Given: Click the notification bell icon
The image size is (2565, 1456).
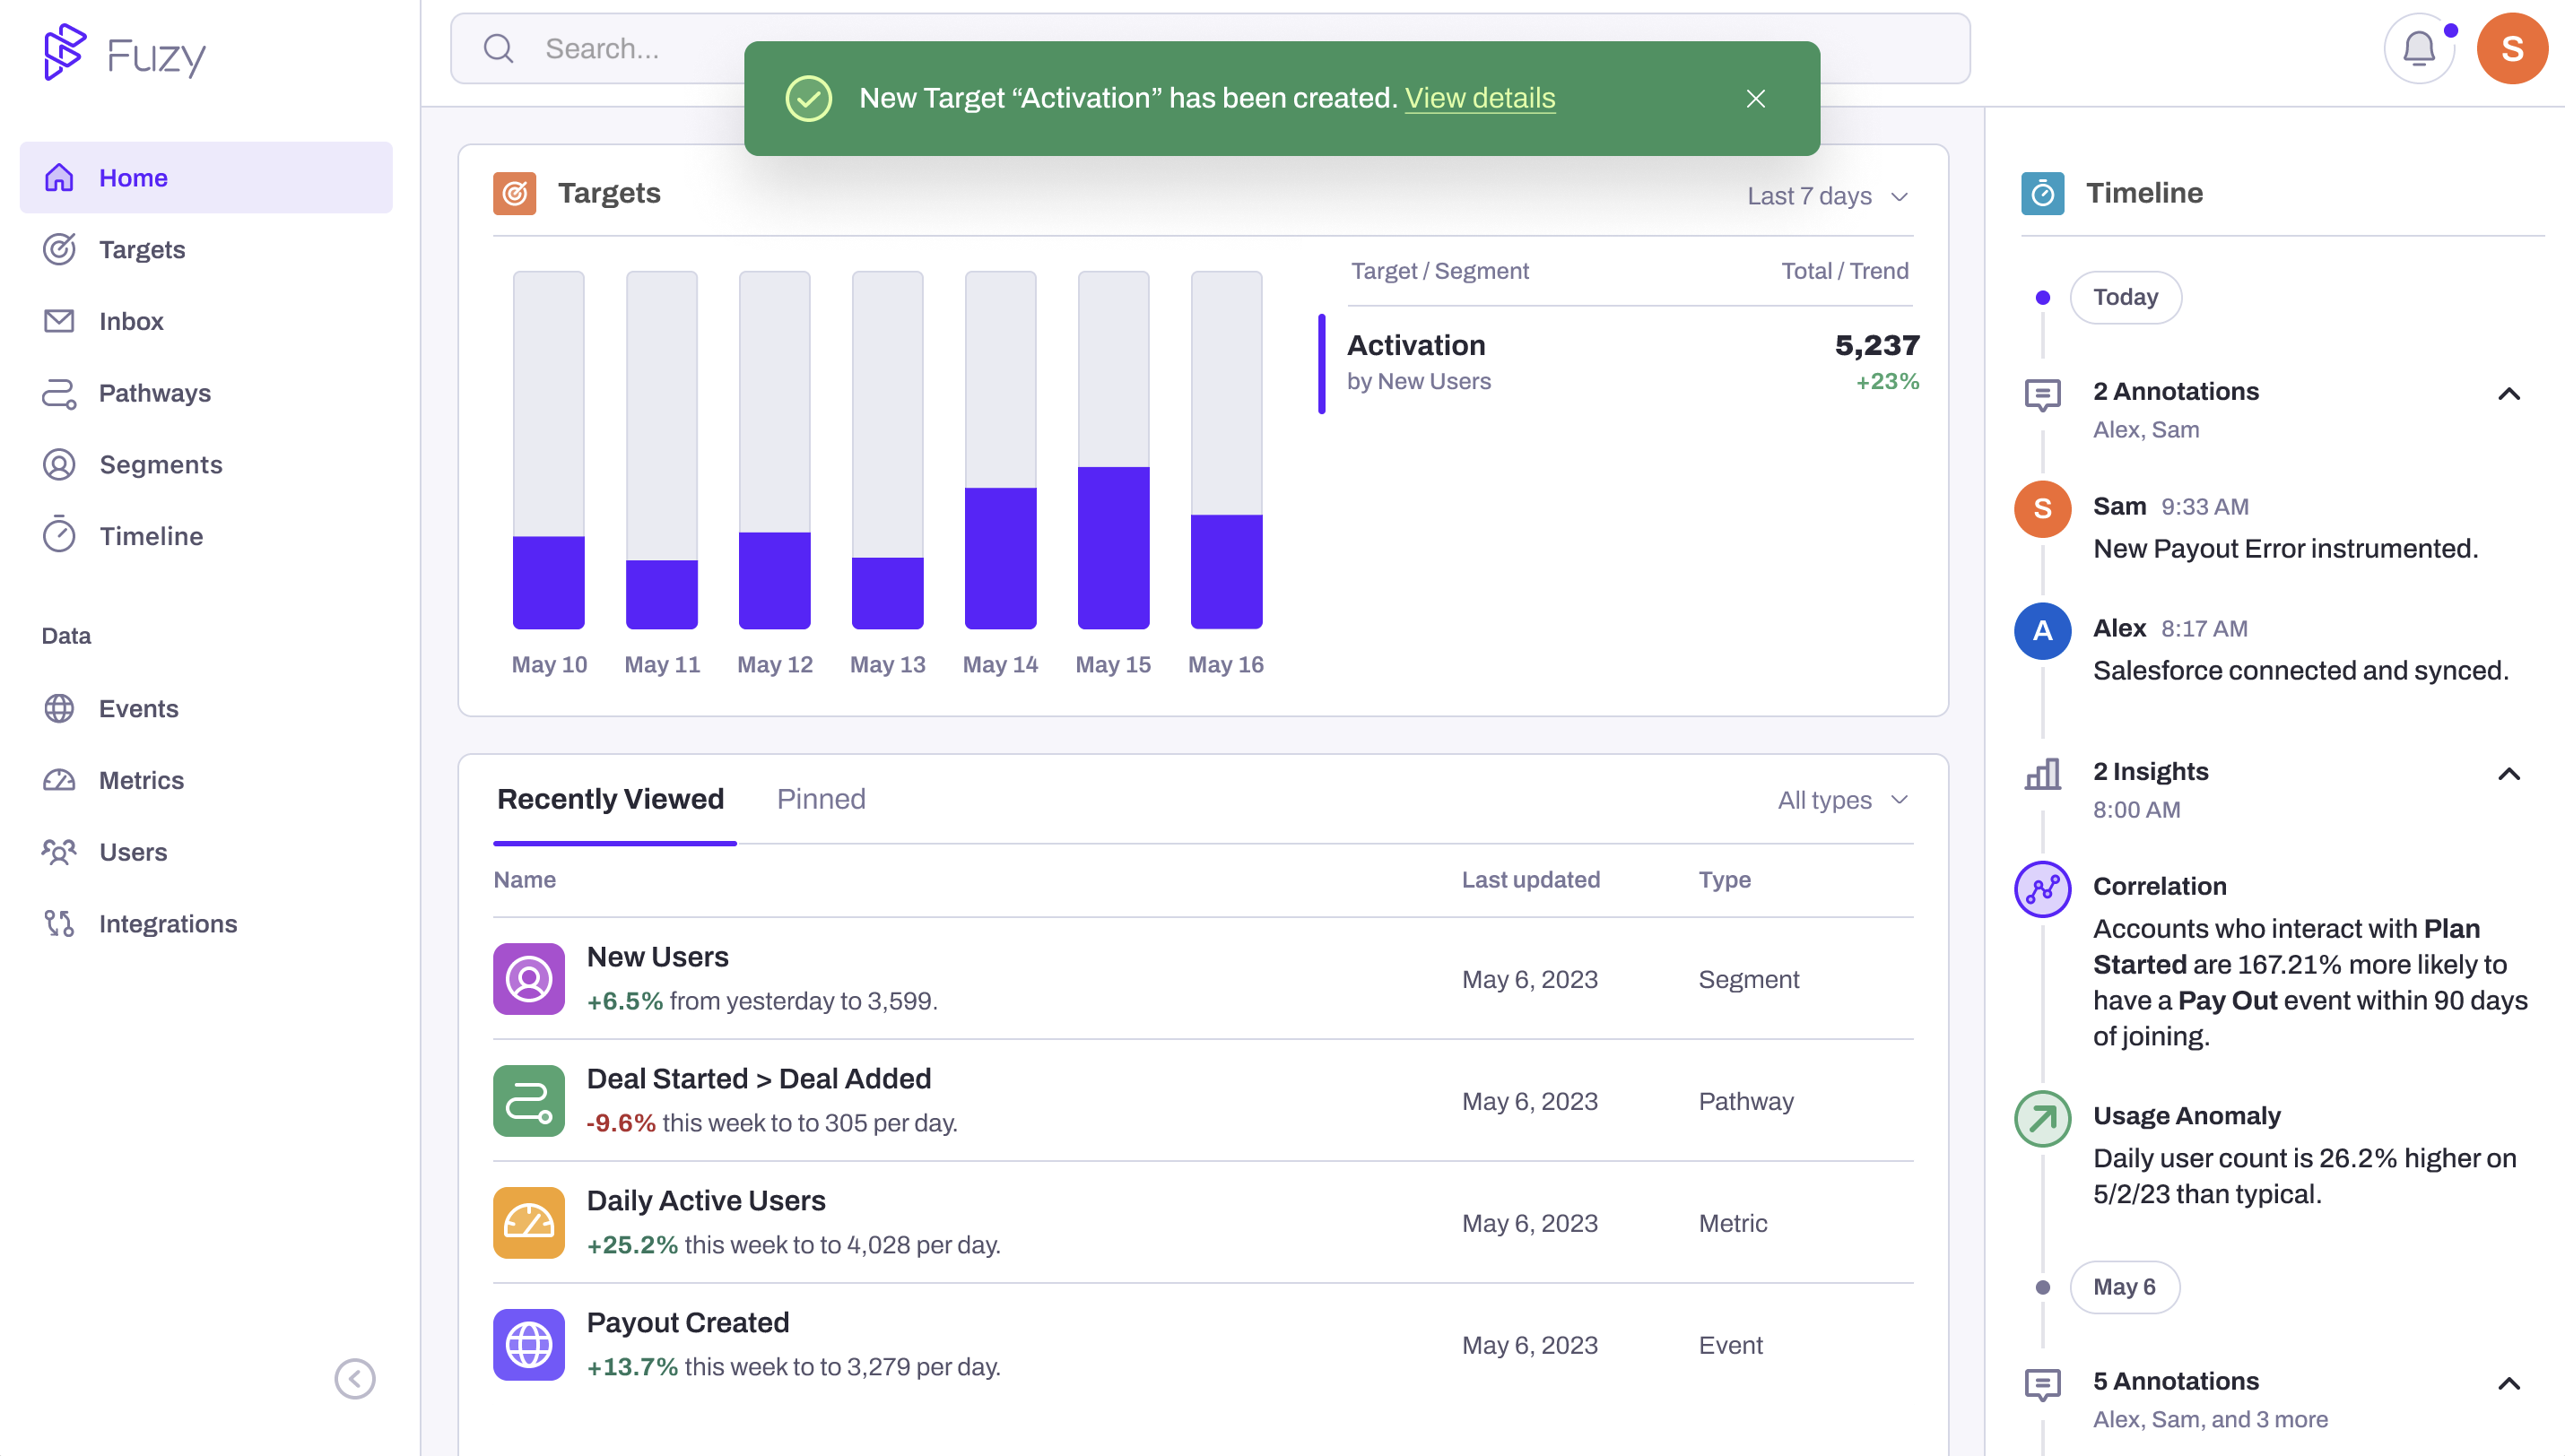Looking at the screenshot, I should point(2418,48).
